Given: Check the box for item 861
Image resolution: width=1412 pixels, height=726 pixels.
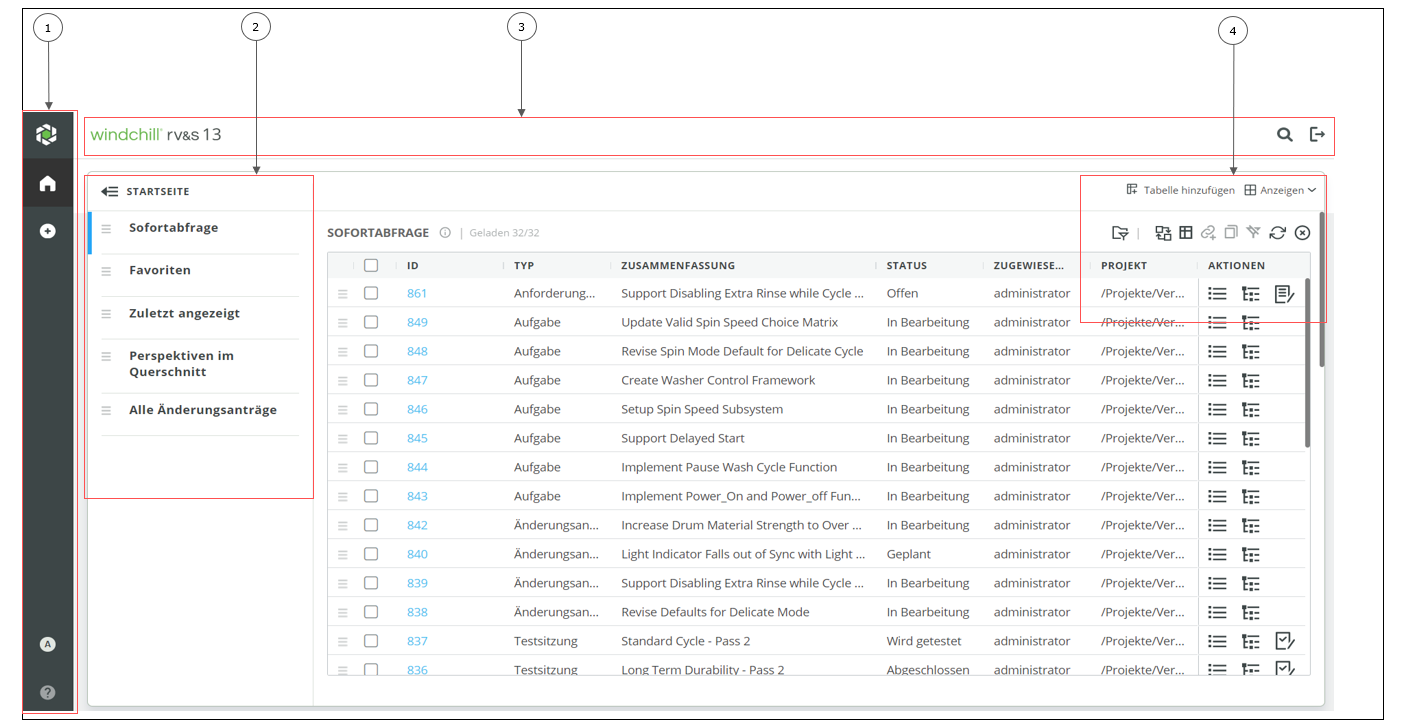Looking at the screenshot, I should (371, 294).
